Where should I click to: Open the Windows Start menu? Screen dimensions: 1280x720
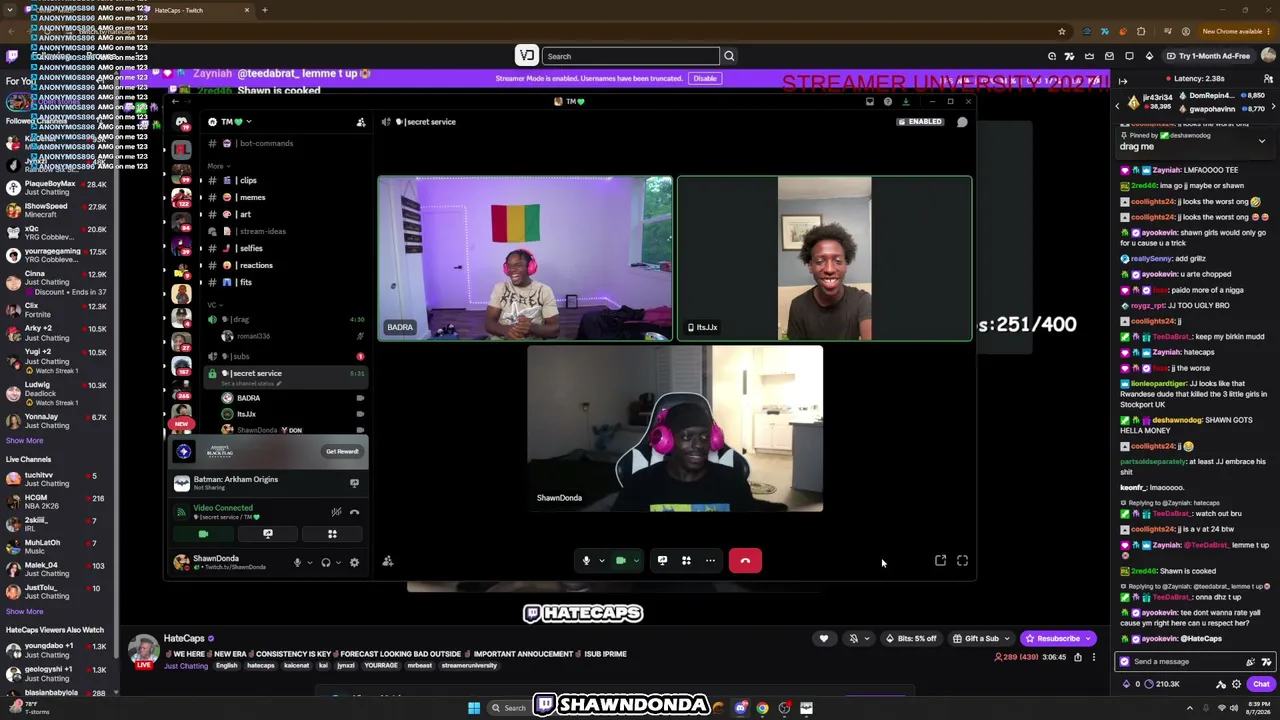pos(474,708)
